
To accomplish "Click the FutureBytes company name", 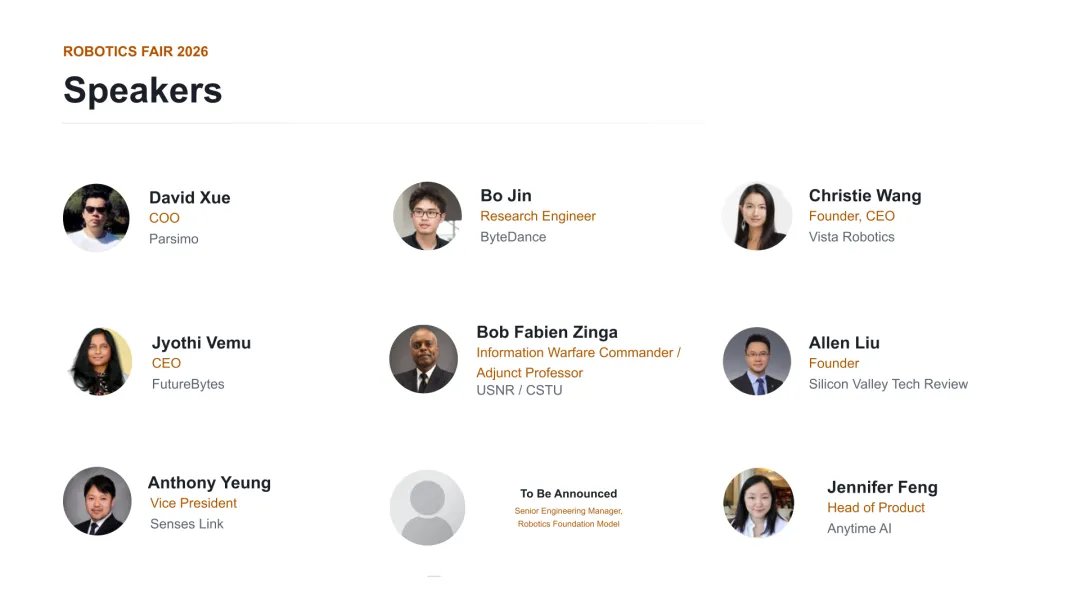I will click(188, 384).
